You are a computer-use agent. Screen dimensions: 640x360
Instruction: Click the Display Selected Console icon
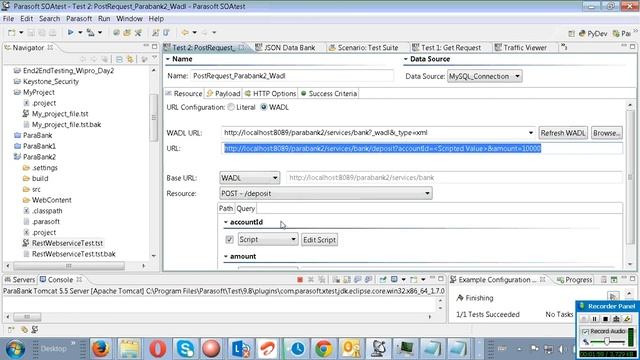pyautogui.click(x=394, y=280)
